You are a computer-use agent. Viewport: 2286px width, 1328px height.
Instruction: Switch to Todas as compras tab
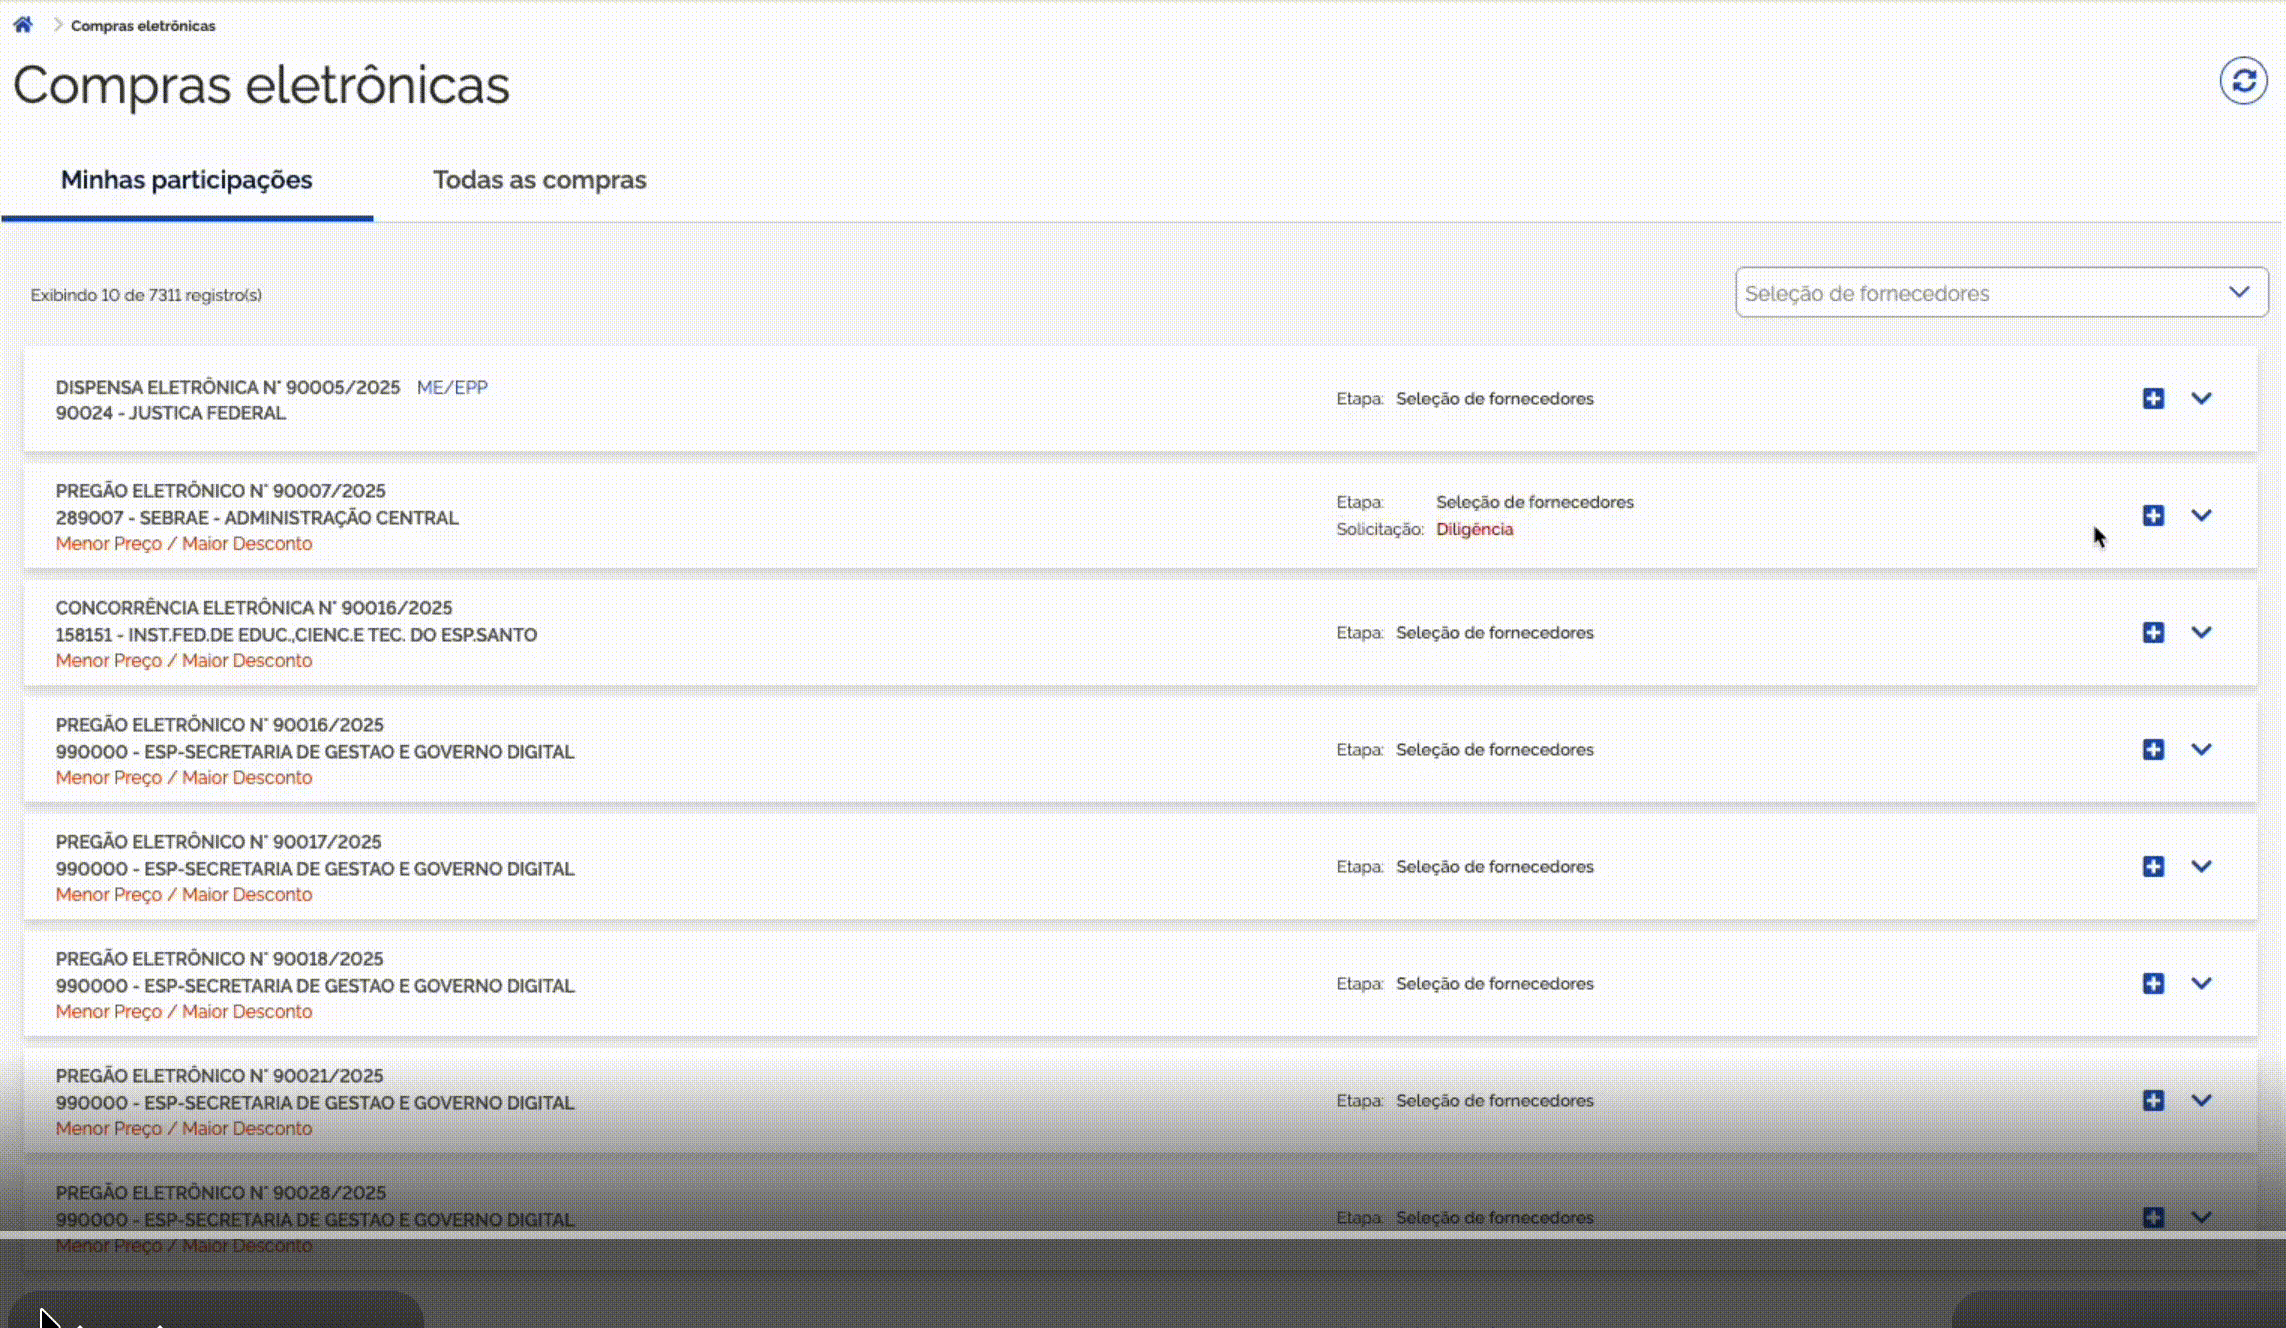pos(539,180)
